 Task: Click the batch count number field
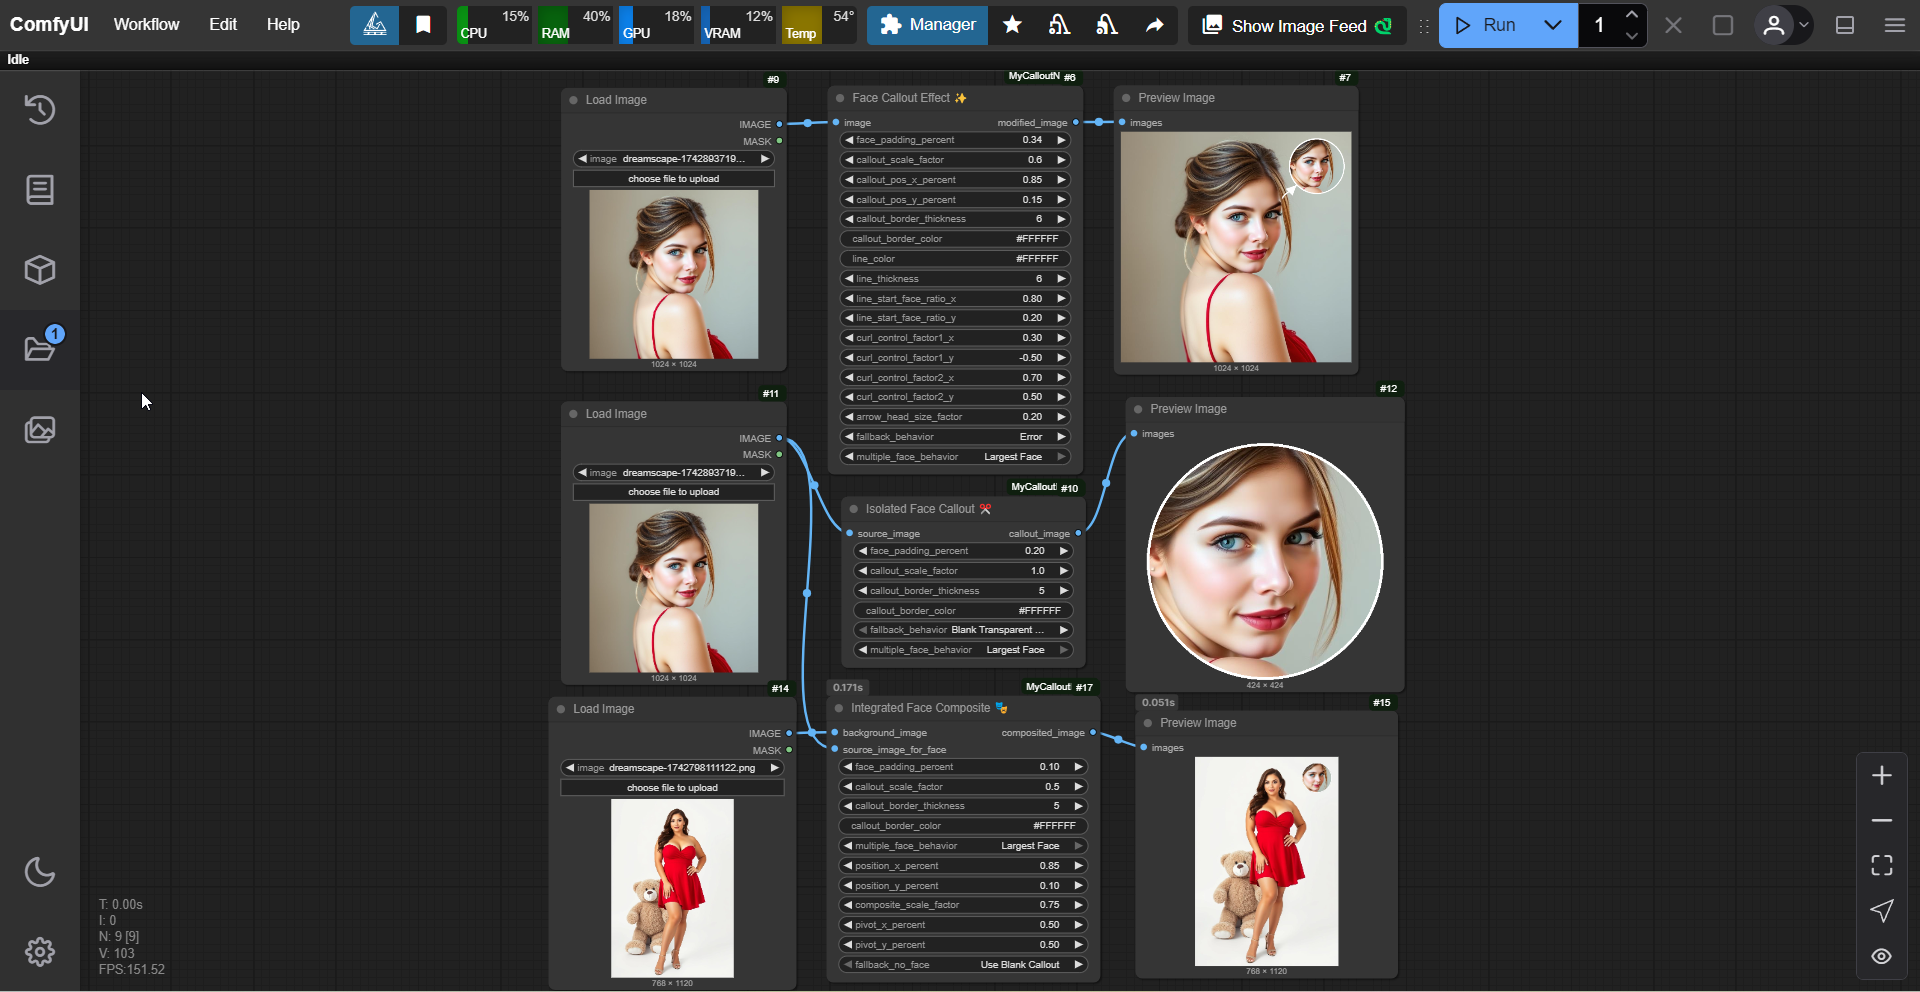[1600, 25]
